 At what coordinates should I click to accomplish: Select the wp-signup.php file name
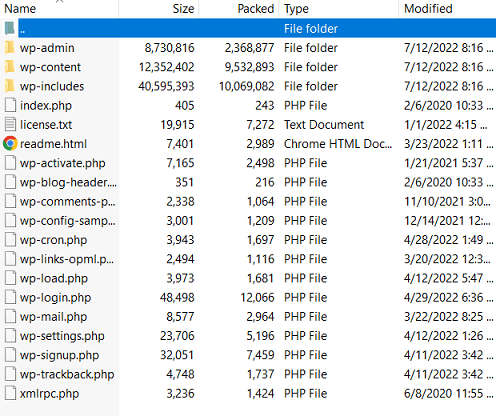tap(59, 356)
